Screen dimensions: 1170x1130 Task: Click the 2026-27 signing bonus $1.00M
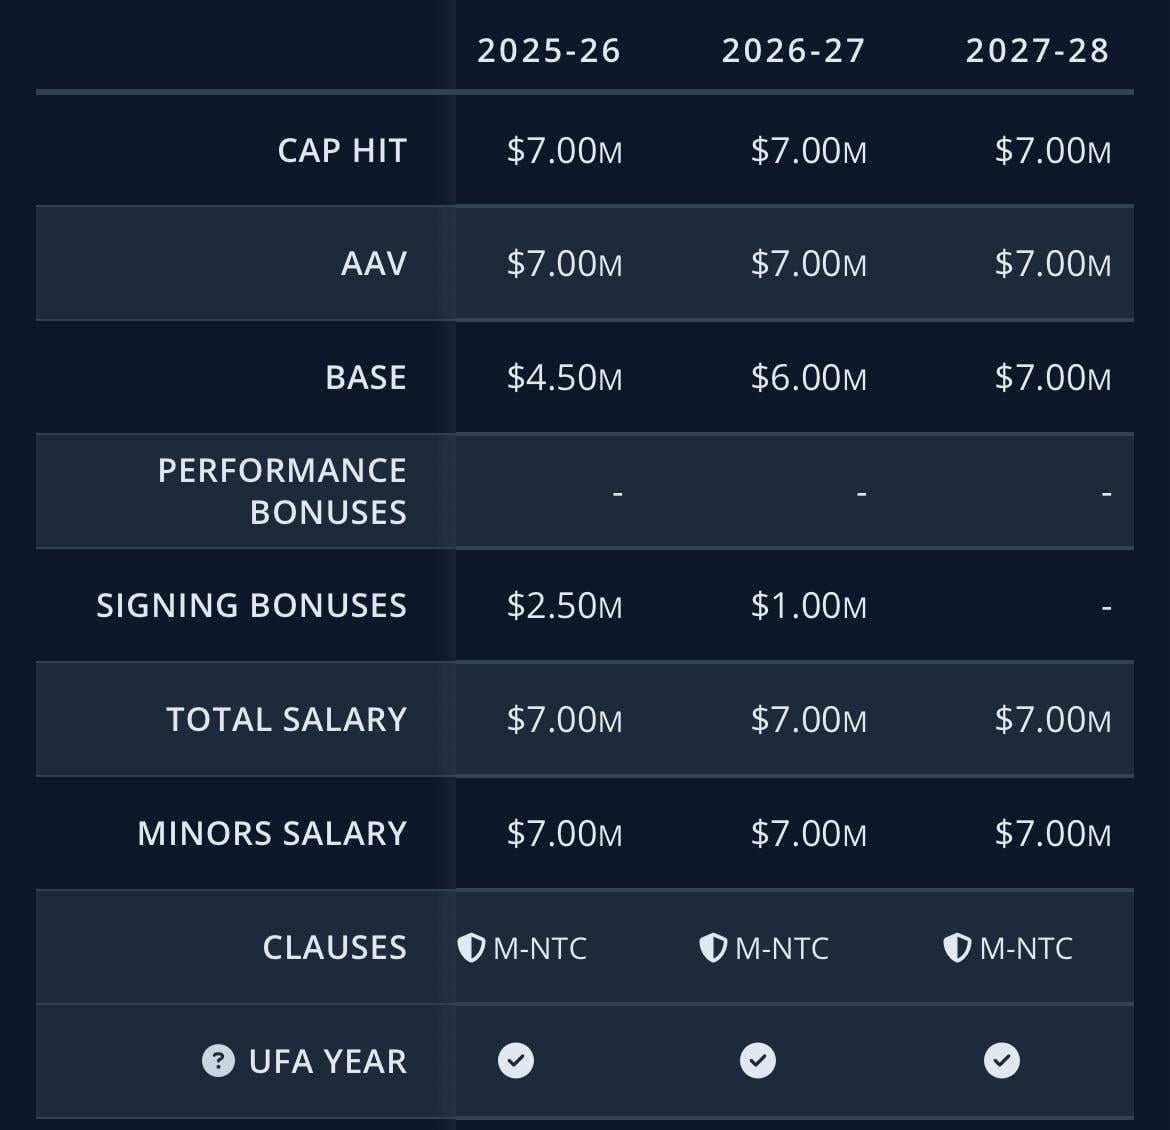808,606
